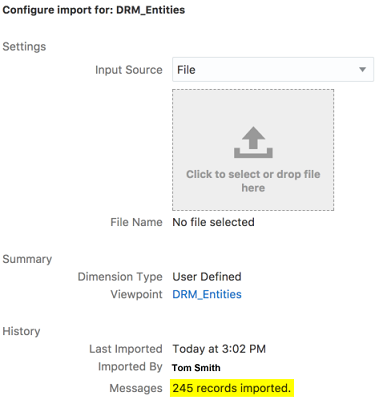Click the Input Source field label
375x404 pixels.
[x=129, y=70]
